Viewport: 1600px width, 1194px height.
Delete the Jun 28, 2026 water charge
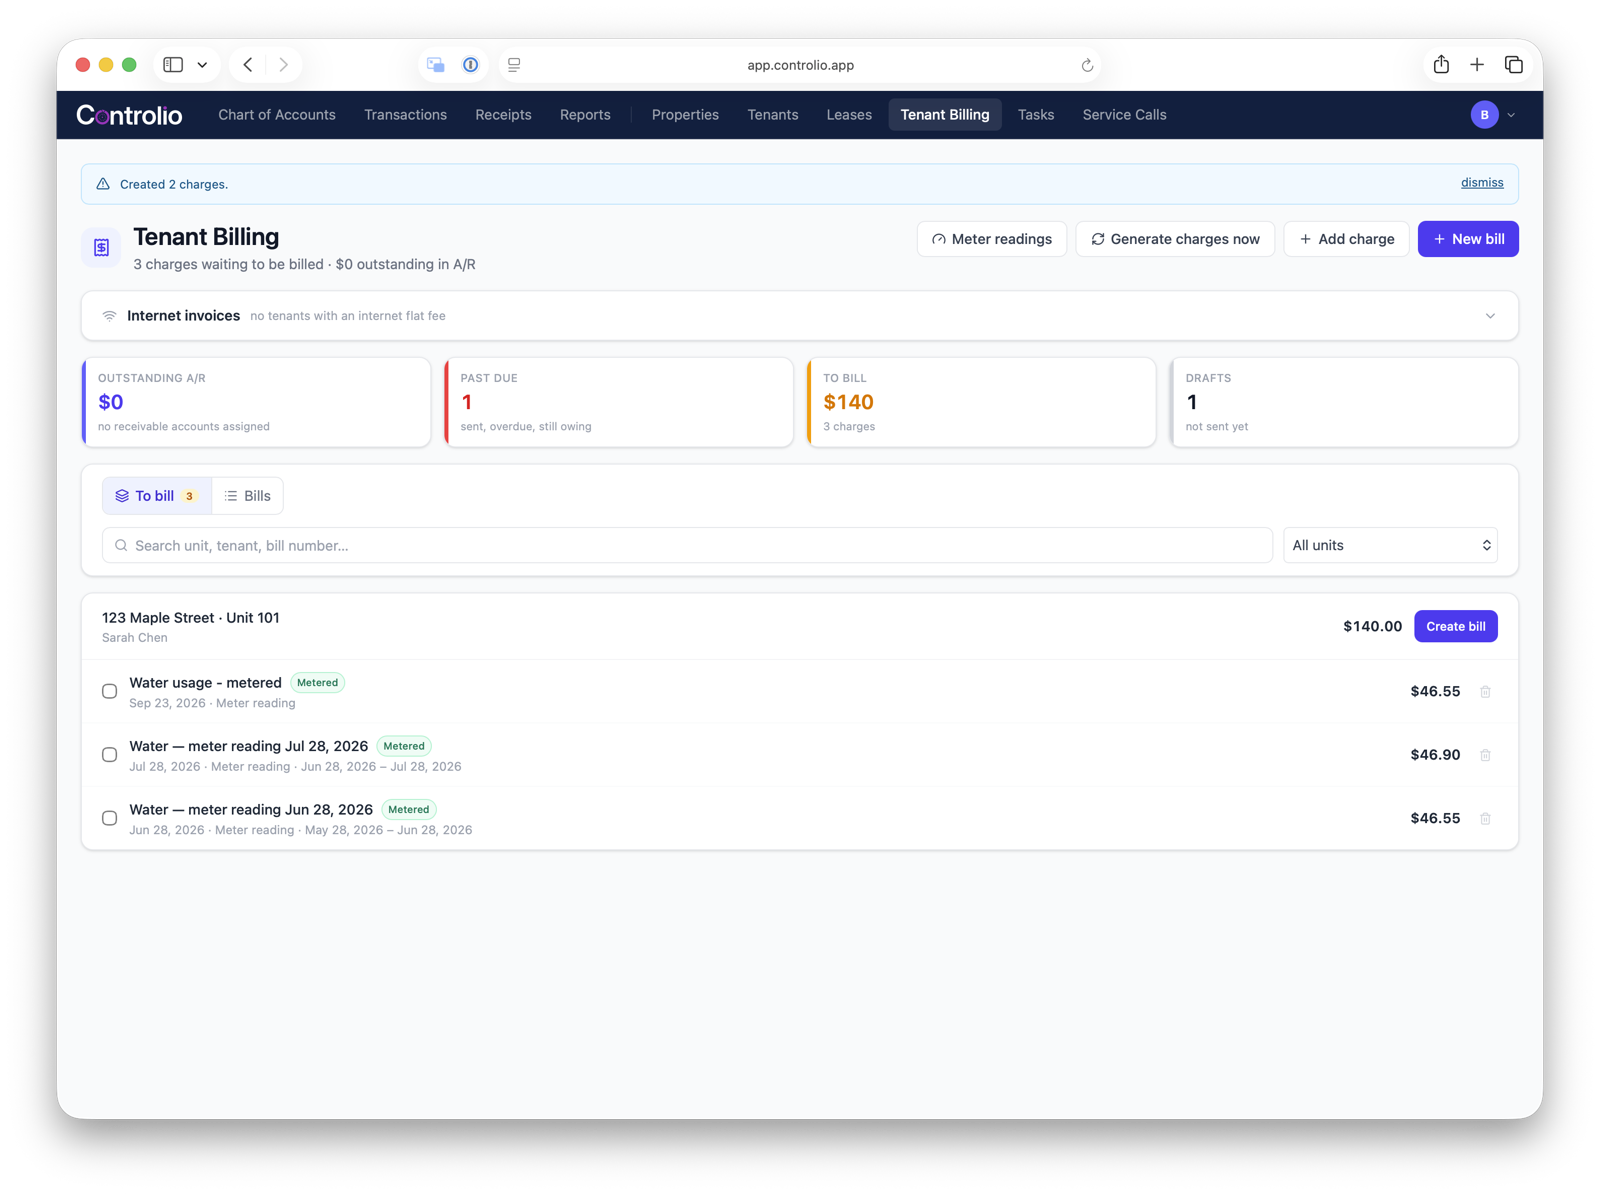[x=1486, y=819]
